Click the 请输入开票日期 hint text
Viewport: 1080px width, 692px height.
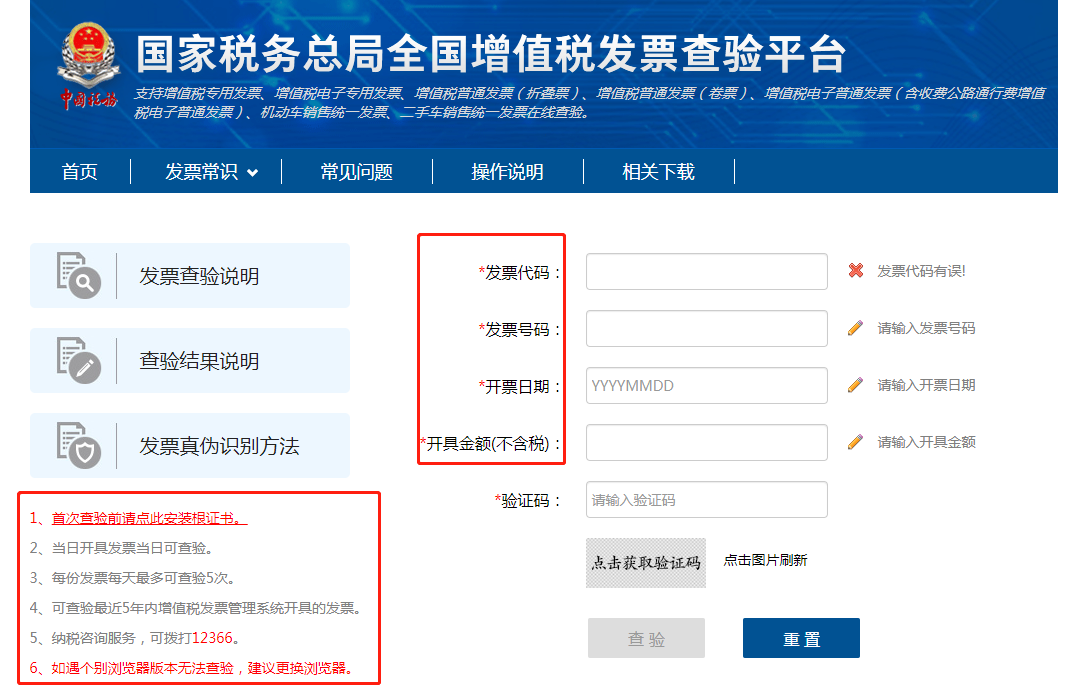click(926, 385)
